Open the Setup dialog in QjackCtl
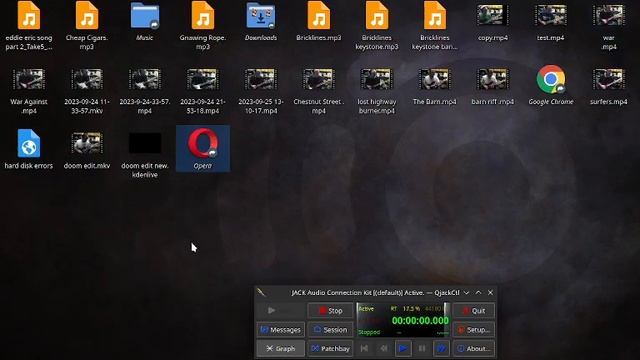The image size is (640, 360). click(x=473, y=329)
